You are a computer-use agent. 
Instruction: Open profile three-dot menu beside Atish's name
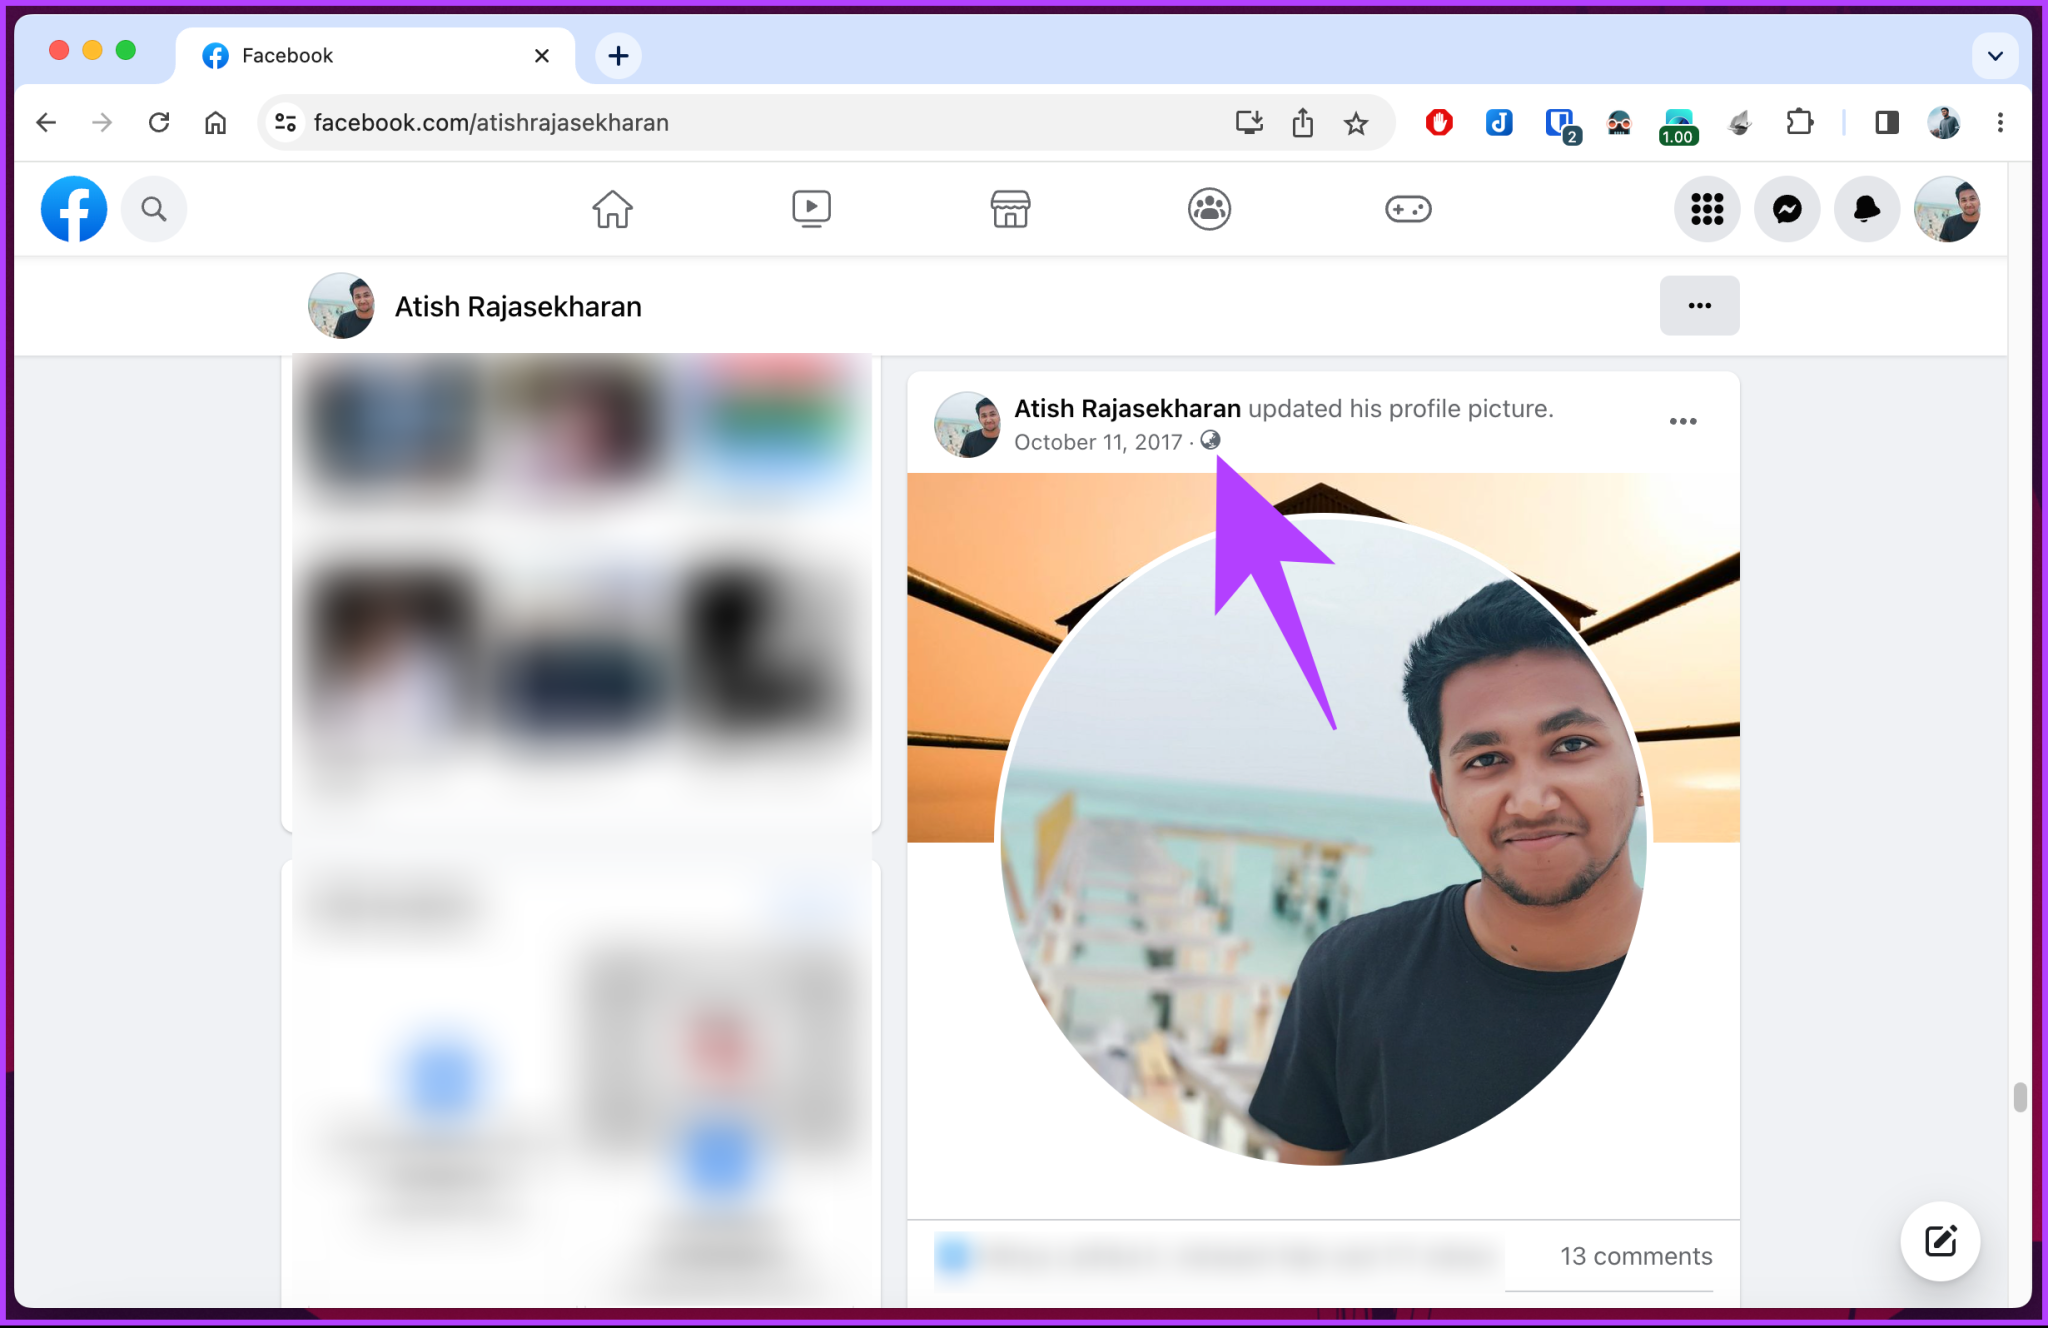[1699, 306]
